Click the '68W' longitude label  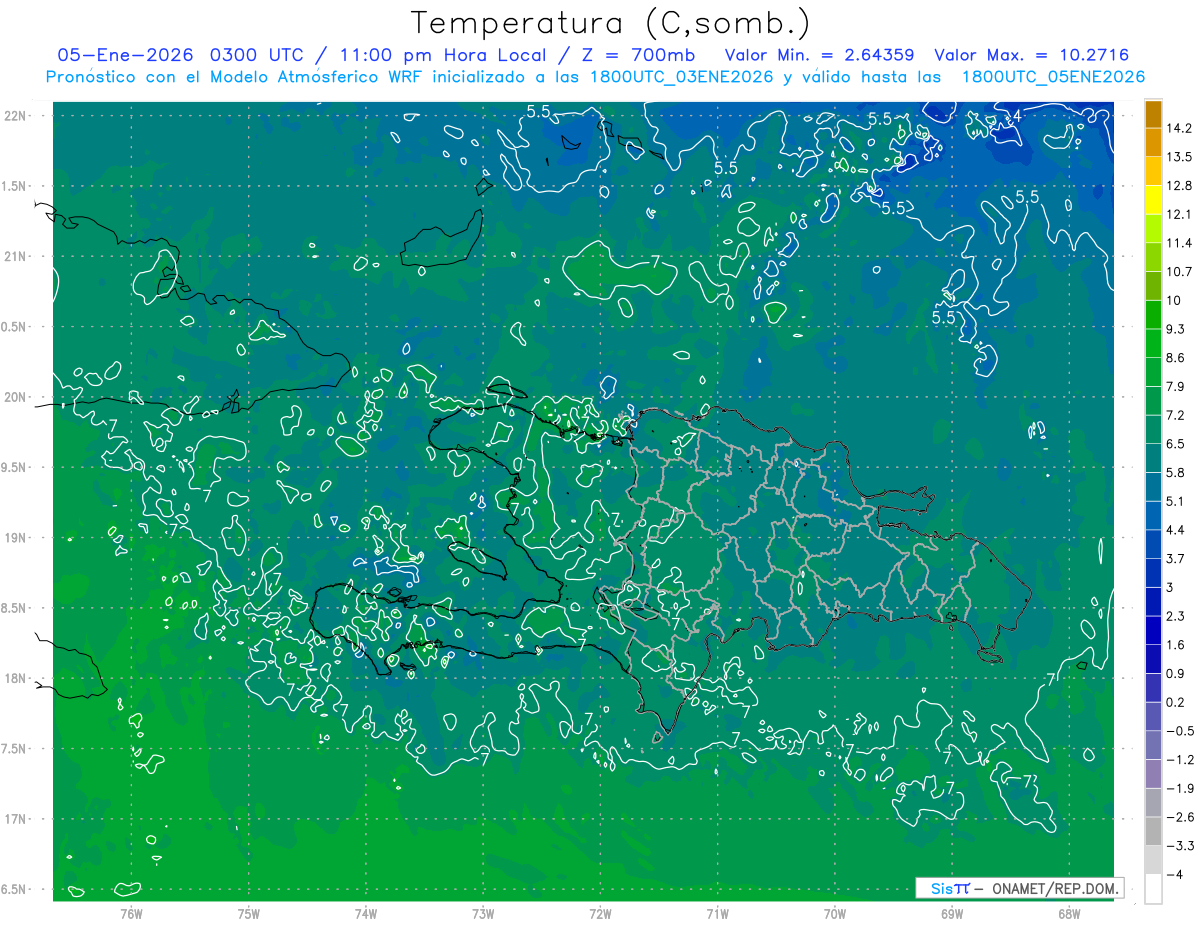coord(1069,913)
